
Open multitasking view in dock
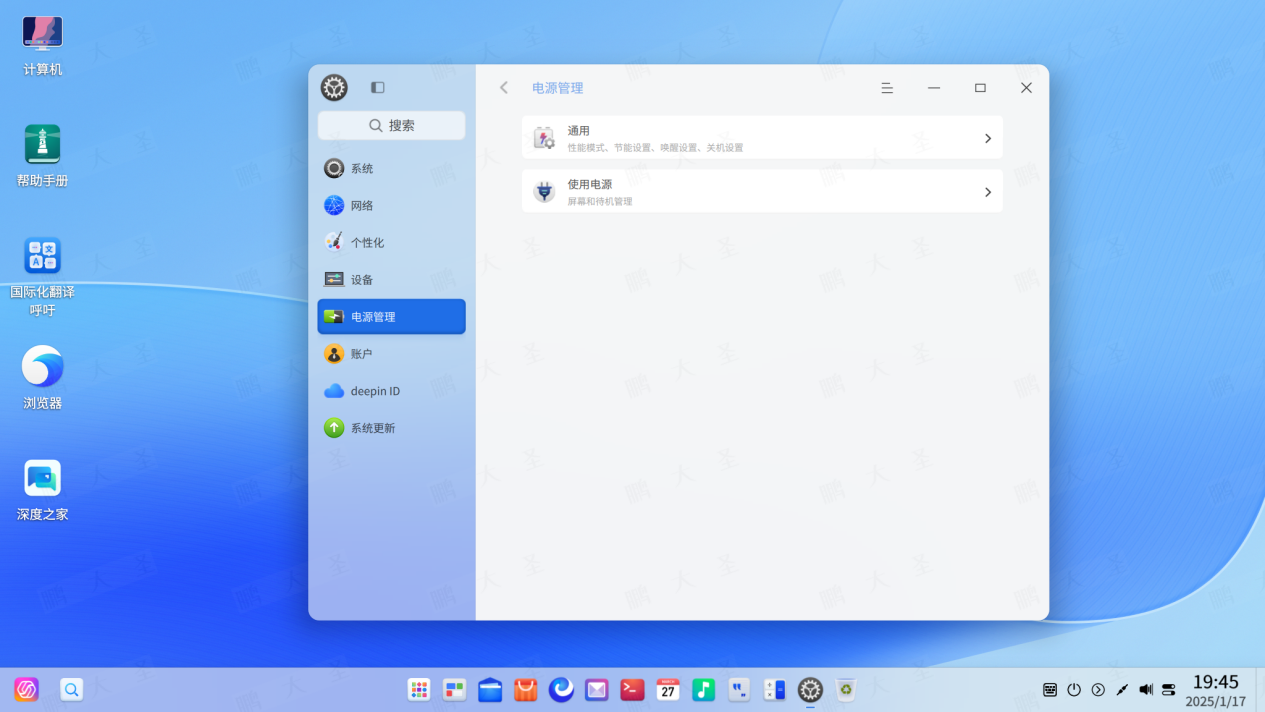pos(455,689)
